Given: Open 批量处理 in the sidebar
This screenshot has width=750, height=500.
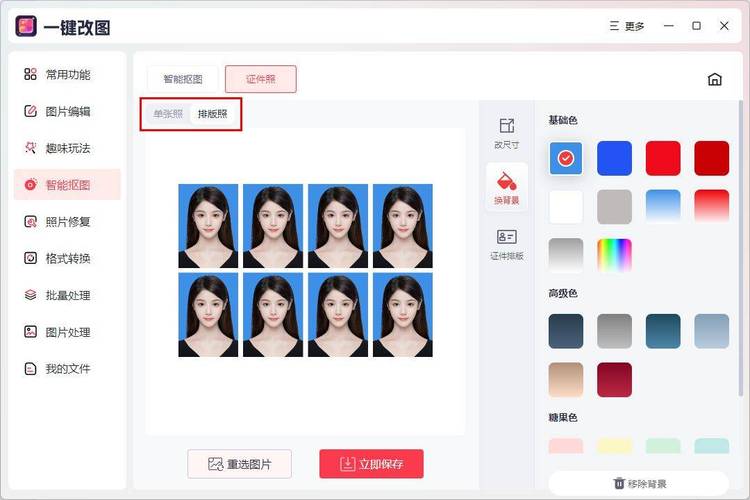Looking at the screenshot, I should coord(67,295).
